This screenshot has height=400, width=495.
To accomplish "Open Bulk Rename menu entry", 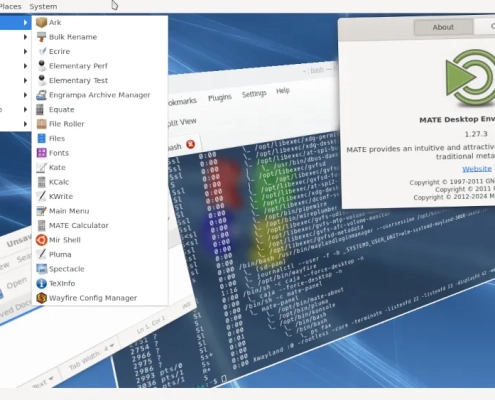I will click(x=100, y=37).
